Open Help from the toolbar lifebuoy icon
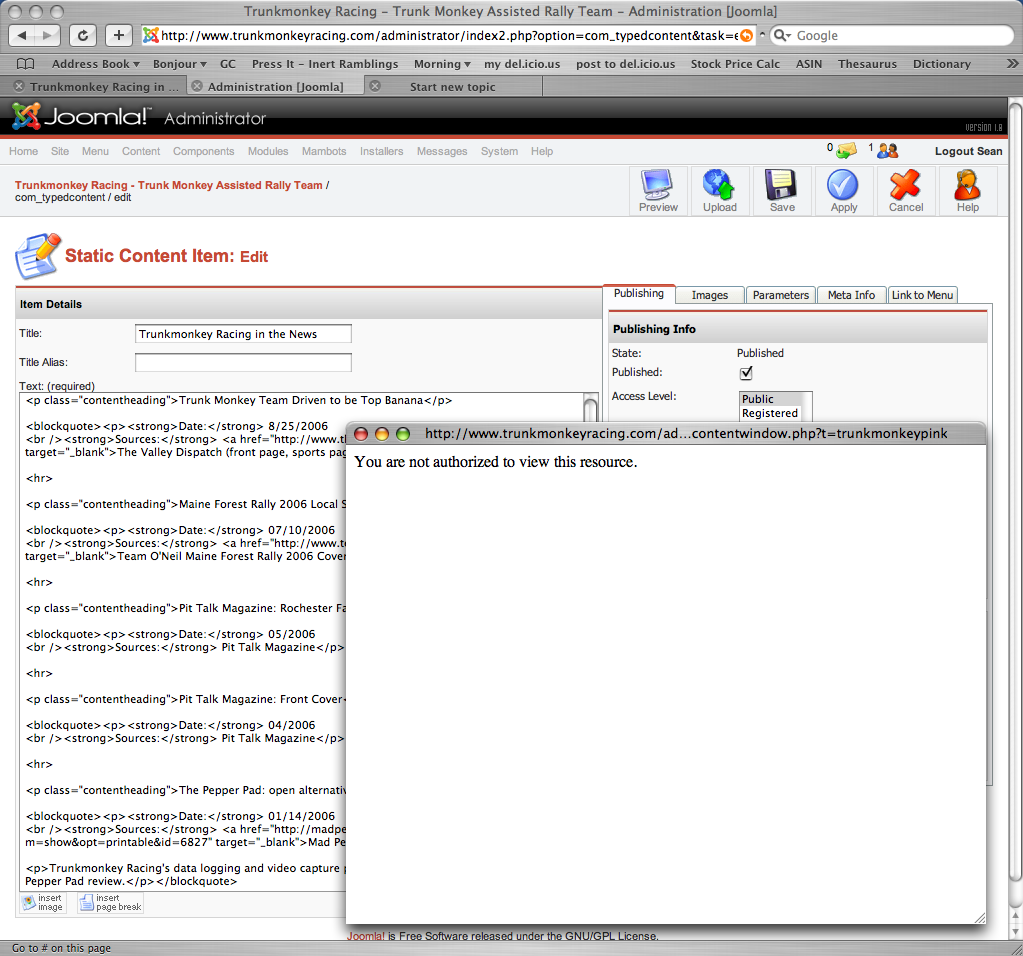Screen dimensions: 1023x956 click(x=968, y=190)
